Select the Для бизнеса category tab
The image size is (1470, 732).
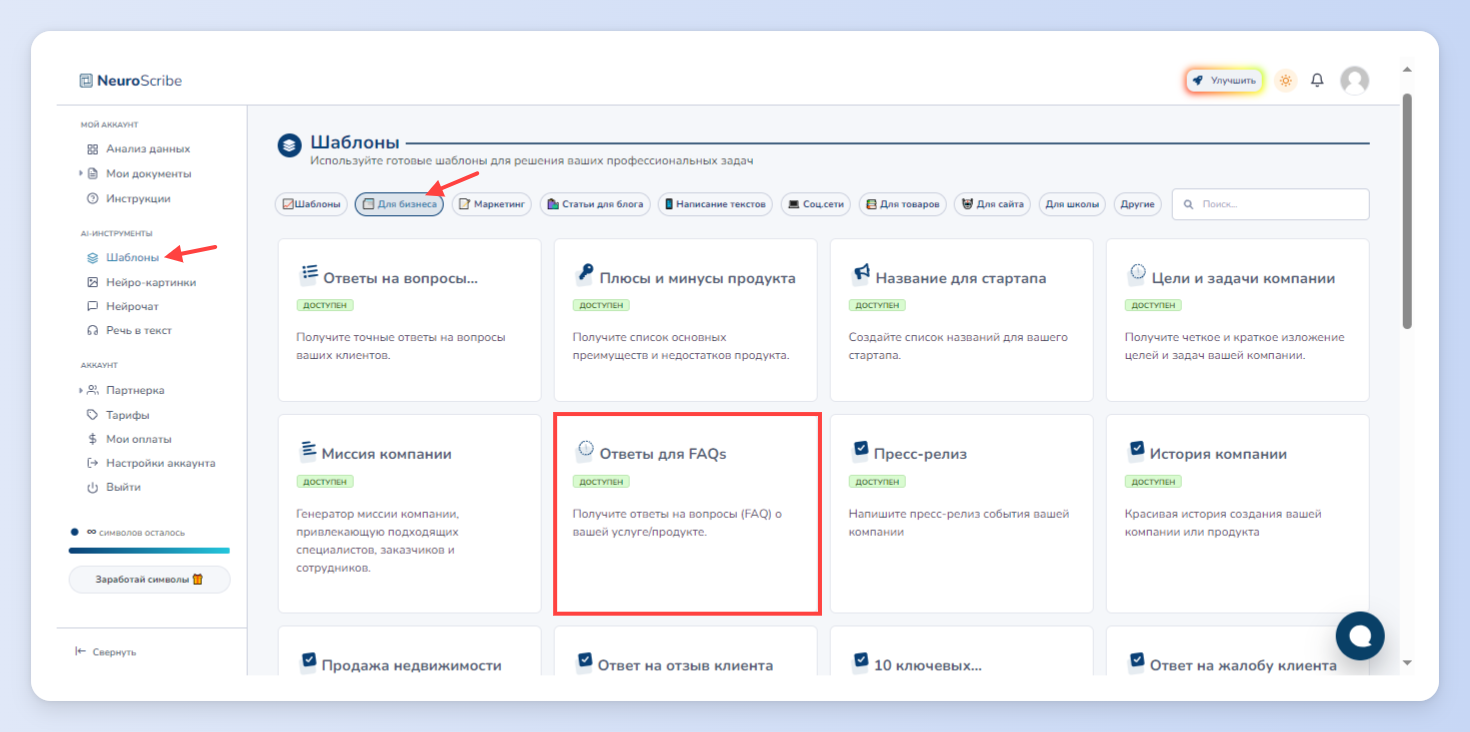click(x=399, y=204)
